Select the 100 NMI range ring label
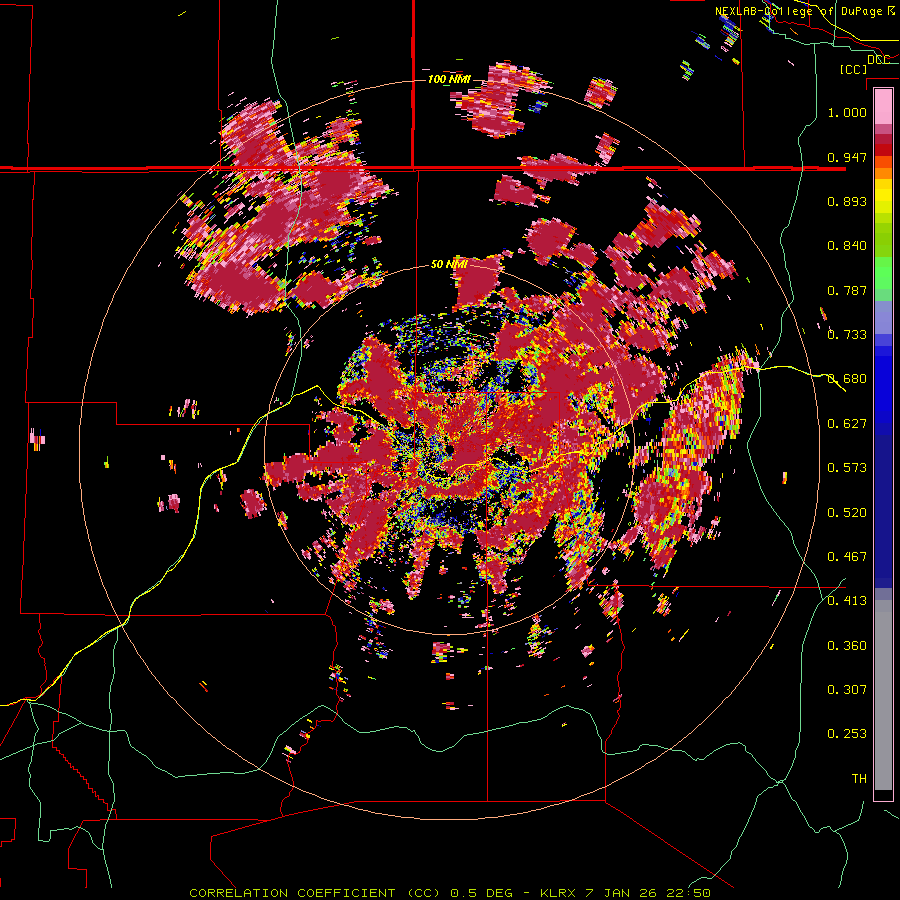 click(x=449, y=79)
